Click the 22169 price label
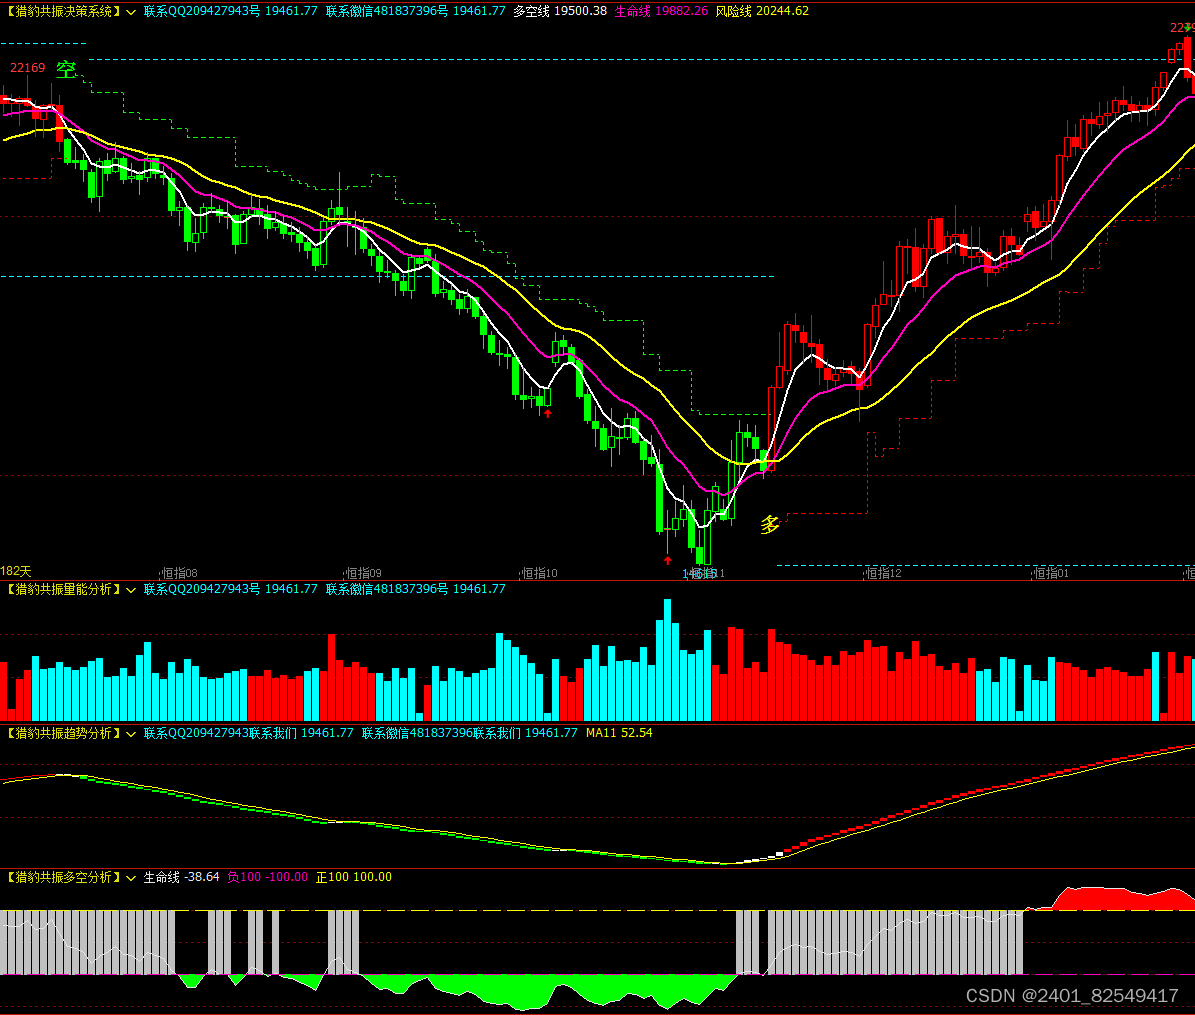1195x1015 pixels. (x=27, y=68)
